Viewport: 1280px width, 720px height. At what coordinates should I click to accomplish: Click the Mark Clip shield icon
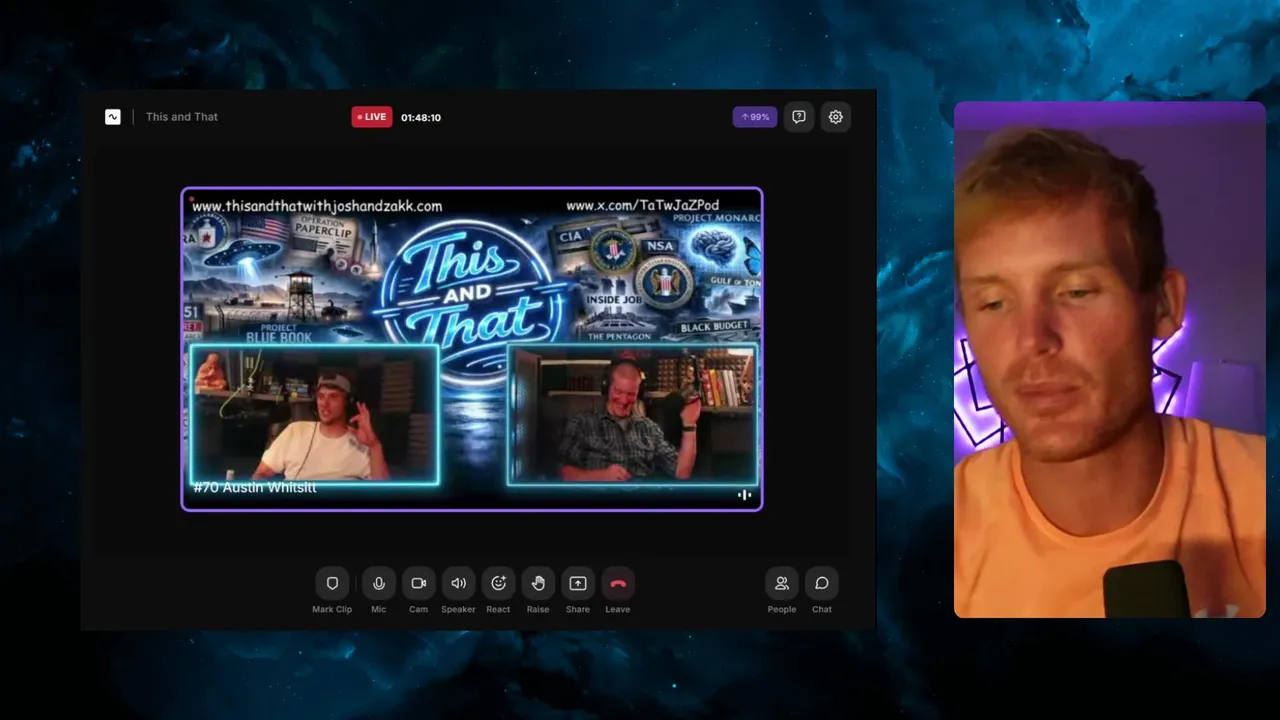(x=332, y=583)
